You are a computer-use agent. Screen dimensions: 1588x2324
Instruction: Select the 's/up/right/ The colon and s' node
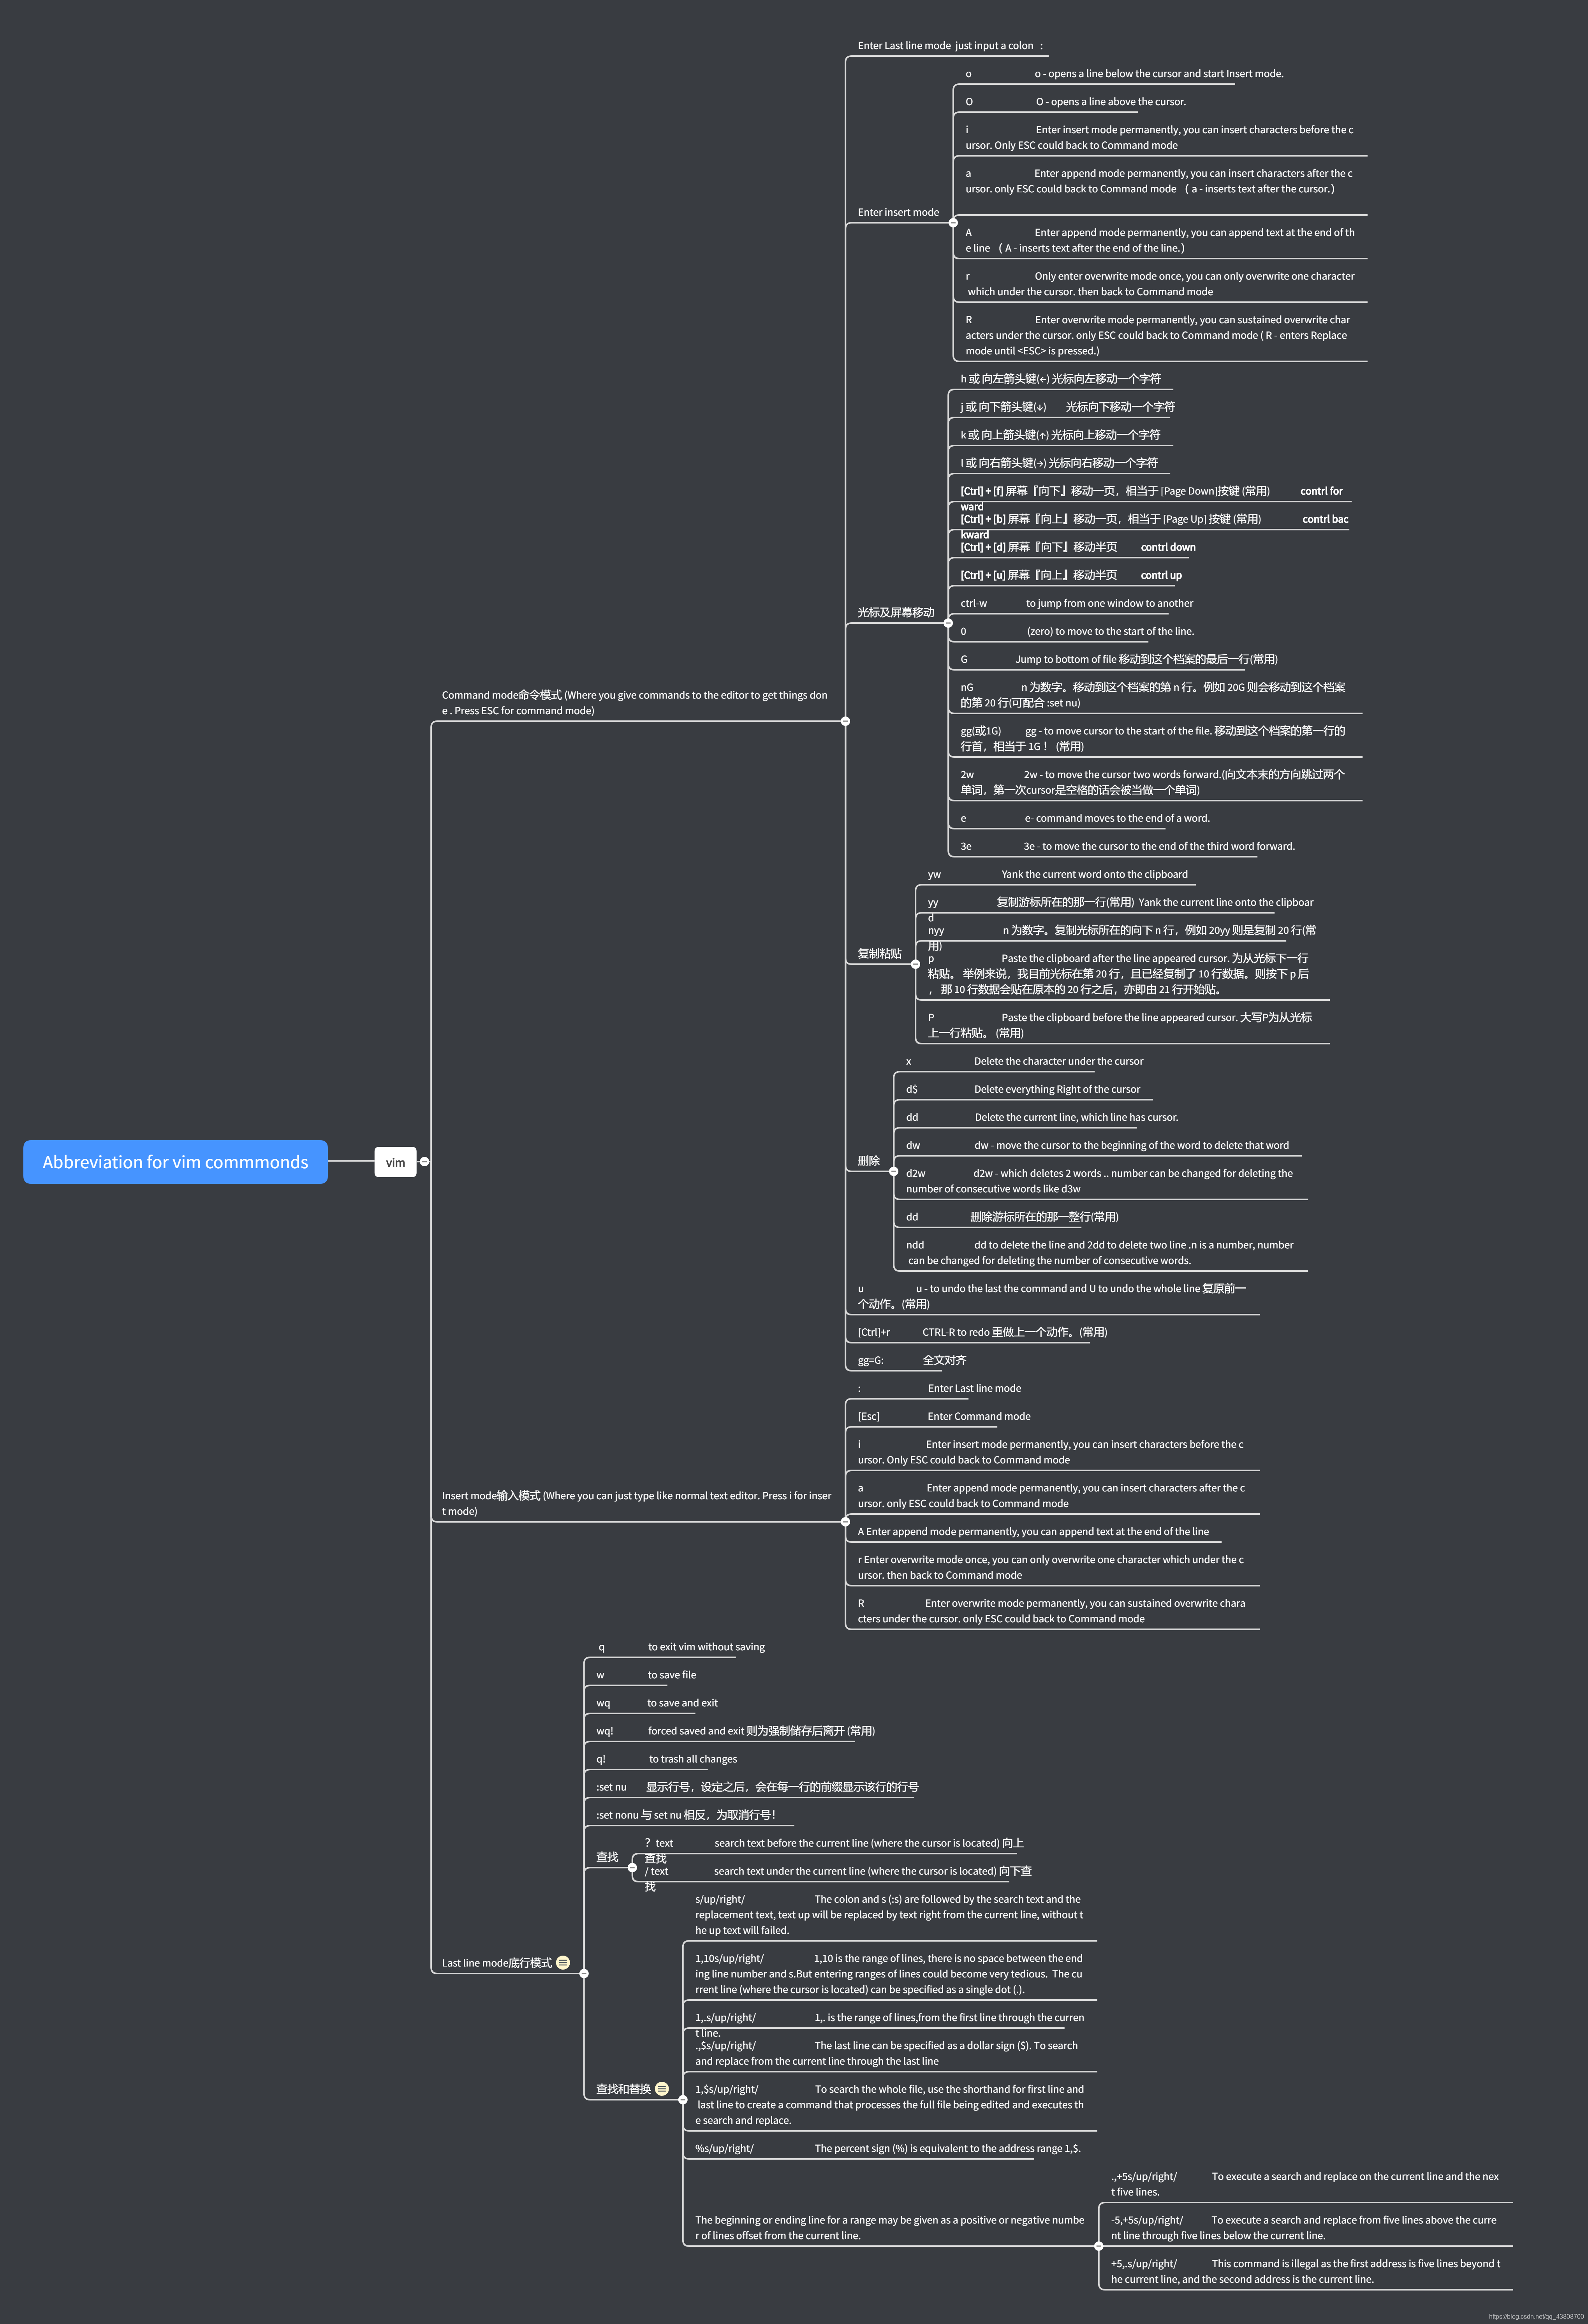pyautogui.click(x=889, y=1915)
